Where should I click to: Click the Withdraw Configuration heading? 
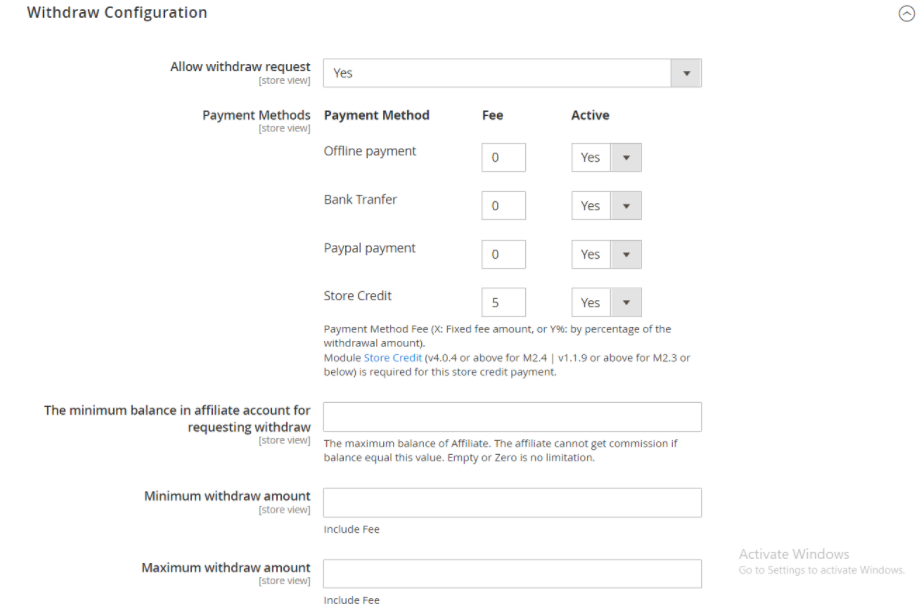pyautogui.click(x=117, y=13)
